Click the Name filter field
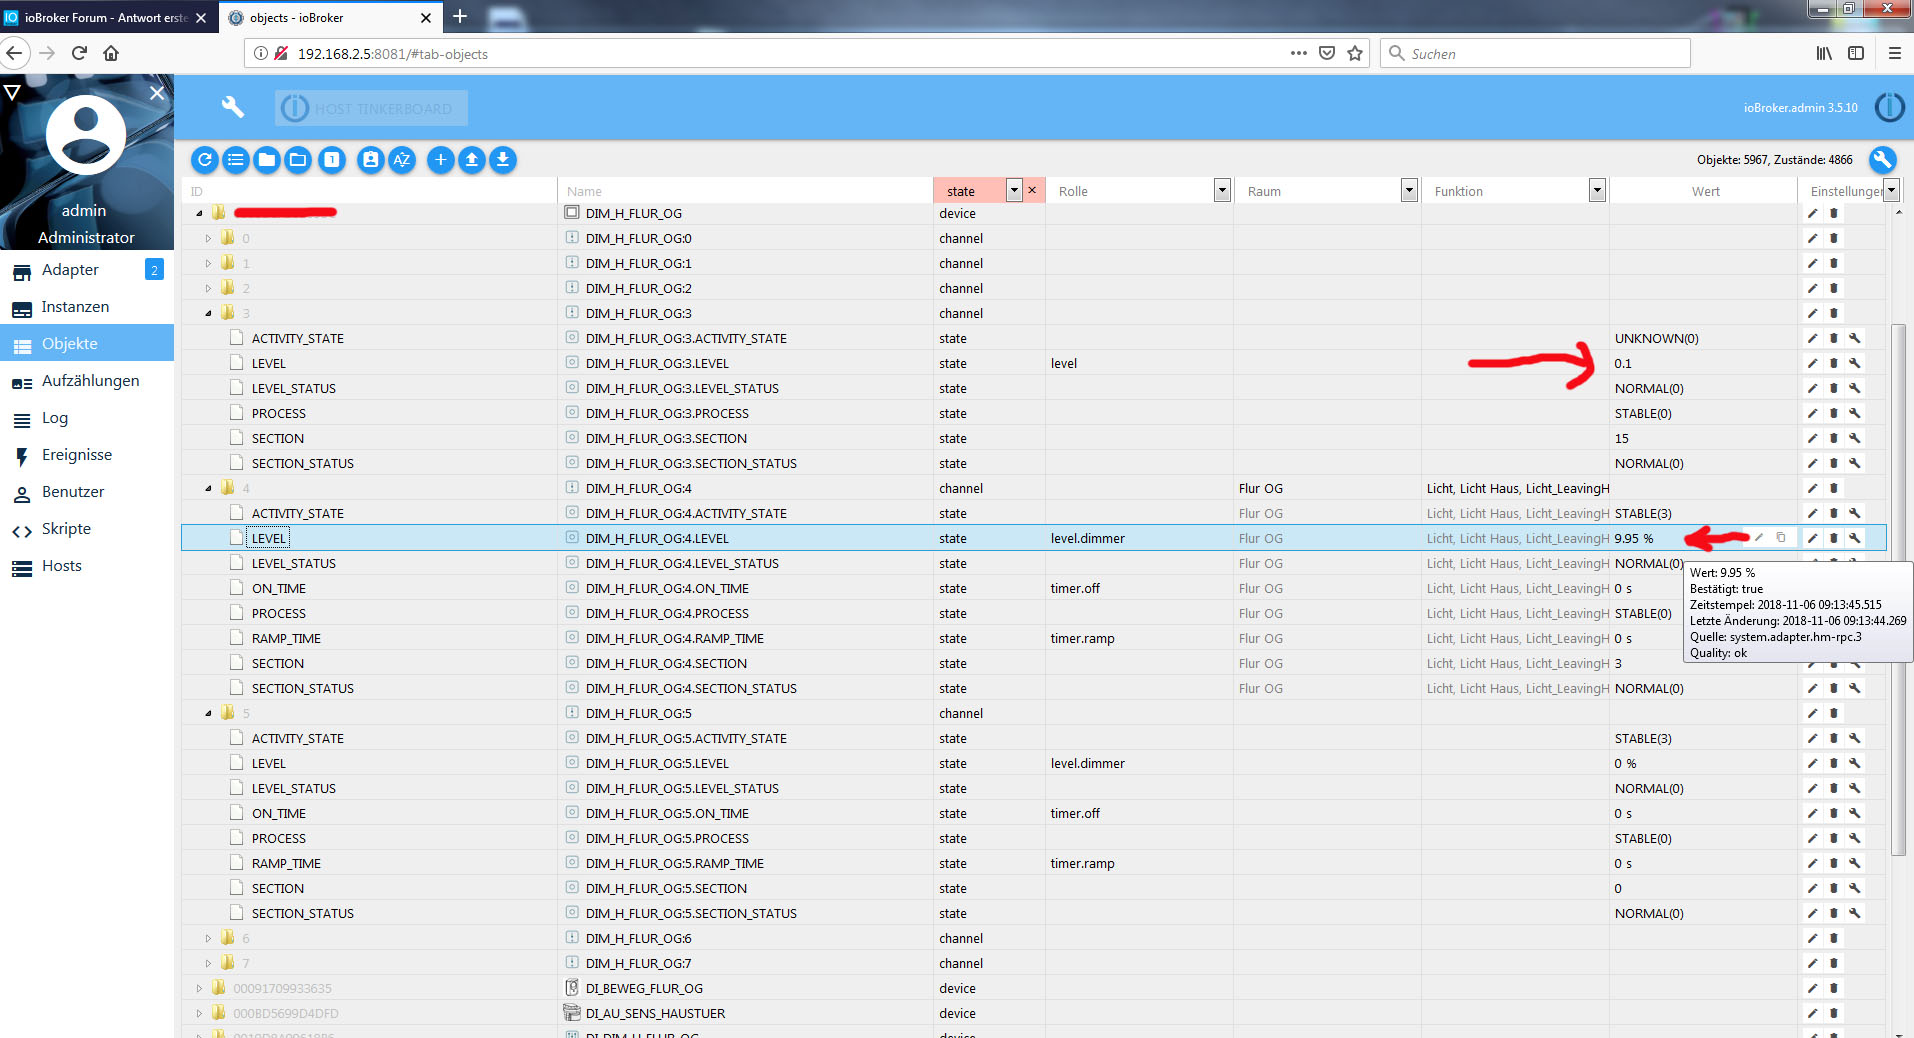Screen dimensions: 1914x1038 tap(746, 191)
